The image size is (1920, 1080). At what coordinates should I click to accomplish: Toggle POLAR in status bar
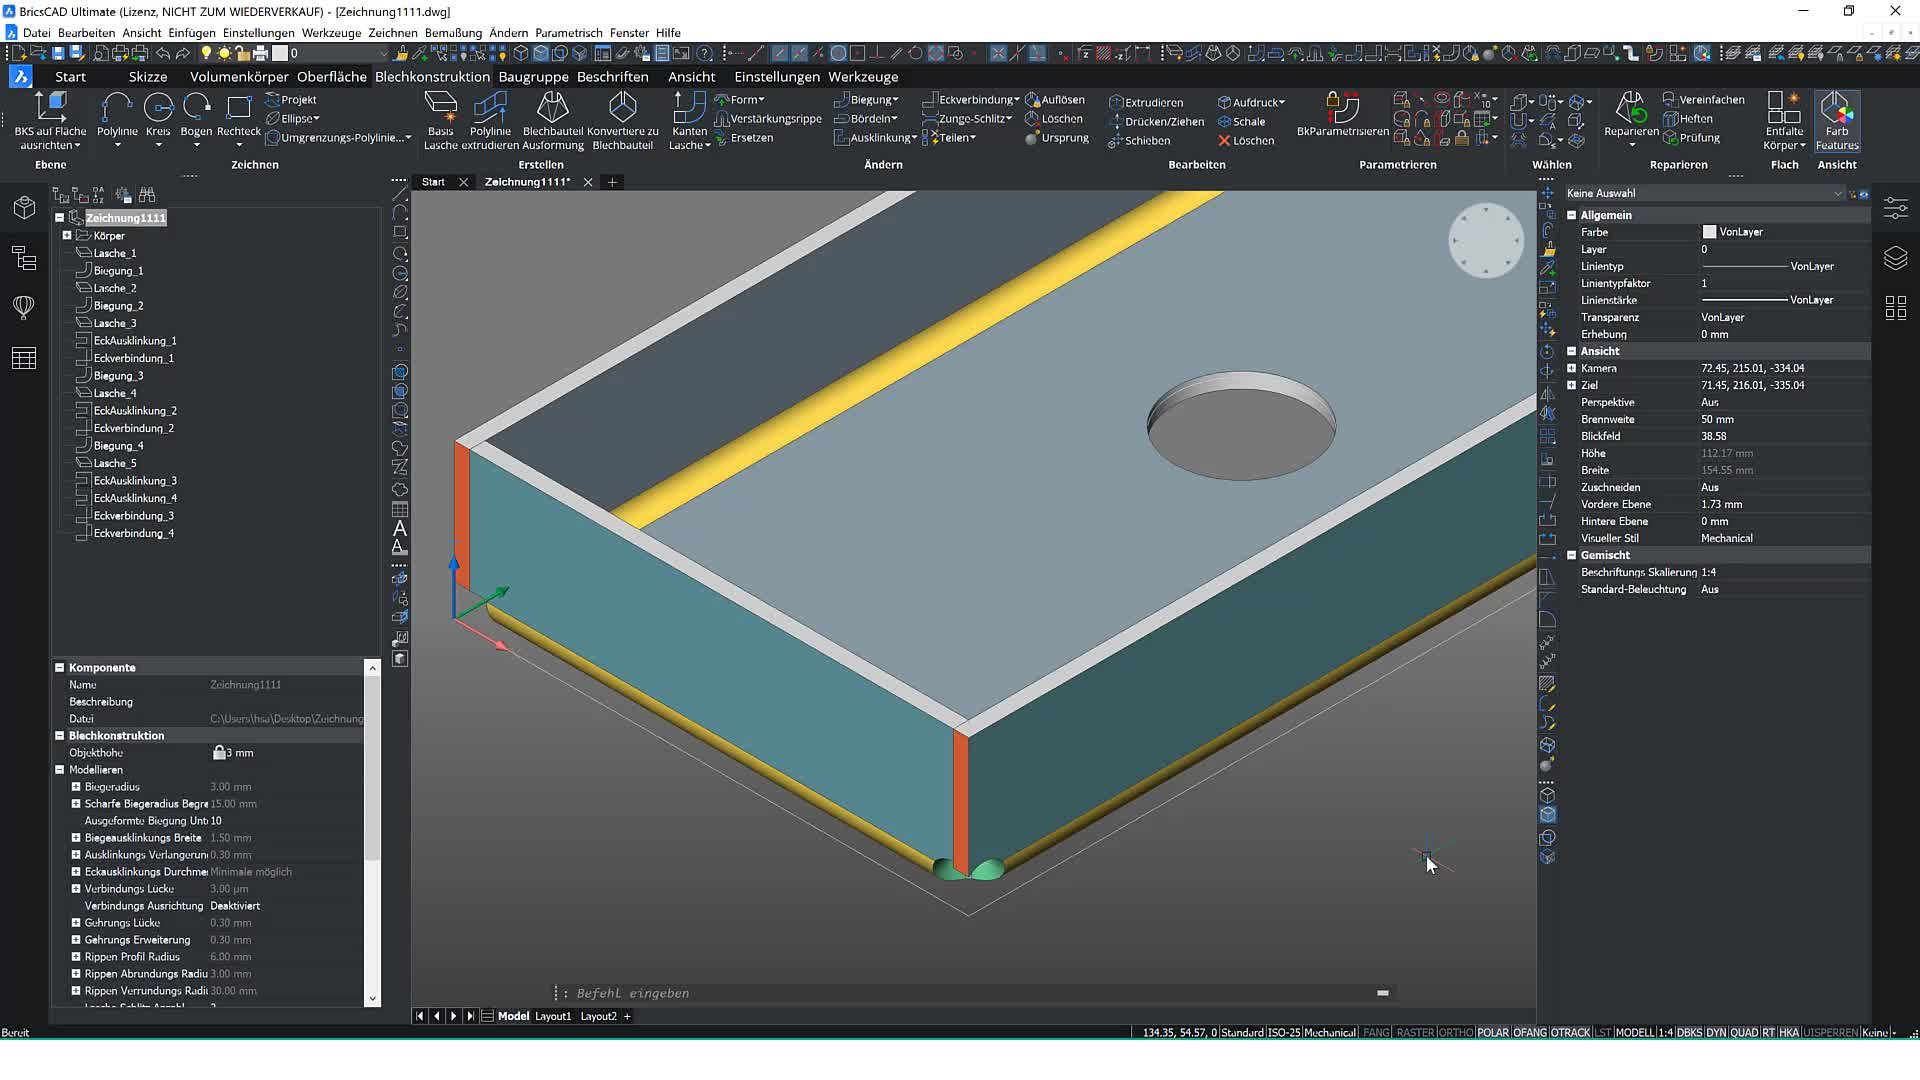[1493, 1032]
